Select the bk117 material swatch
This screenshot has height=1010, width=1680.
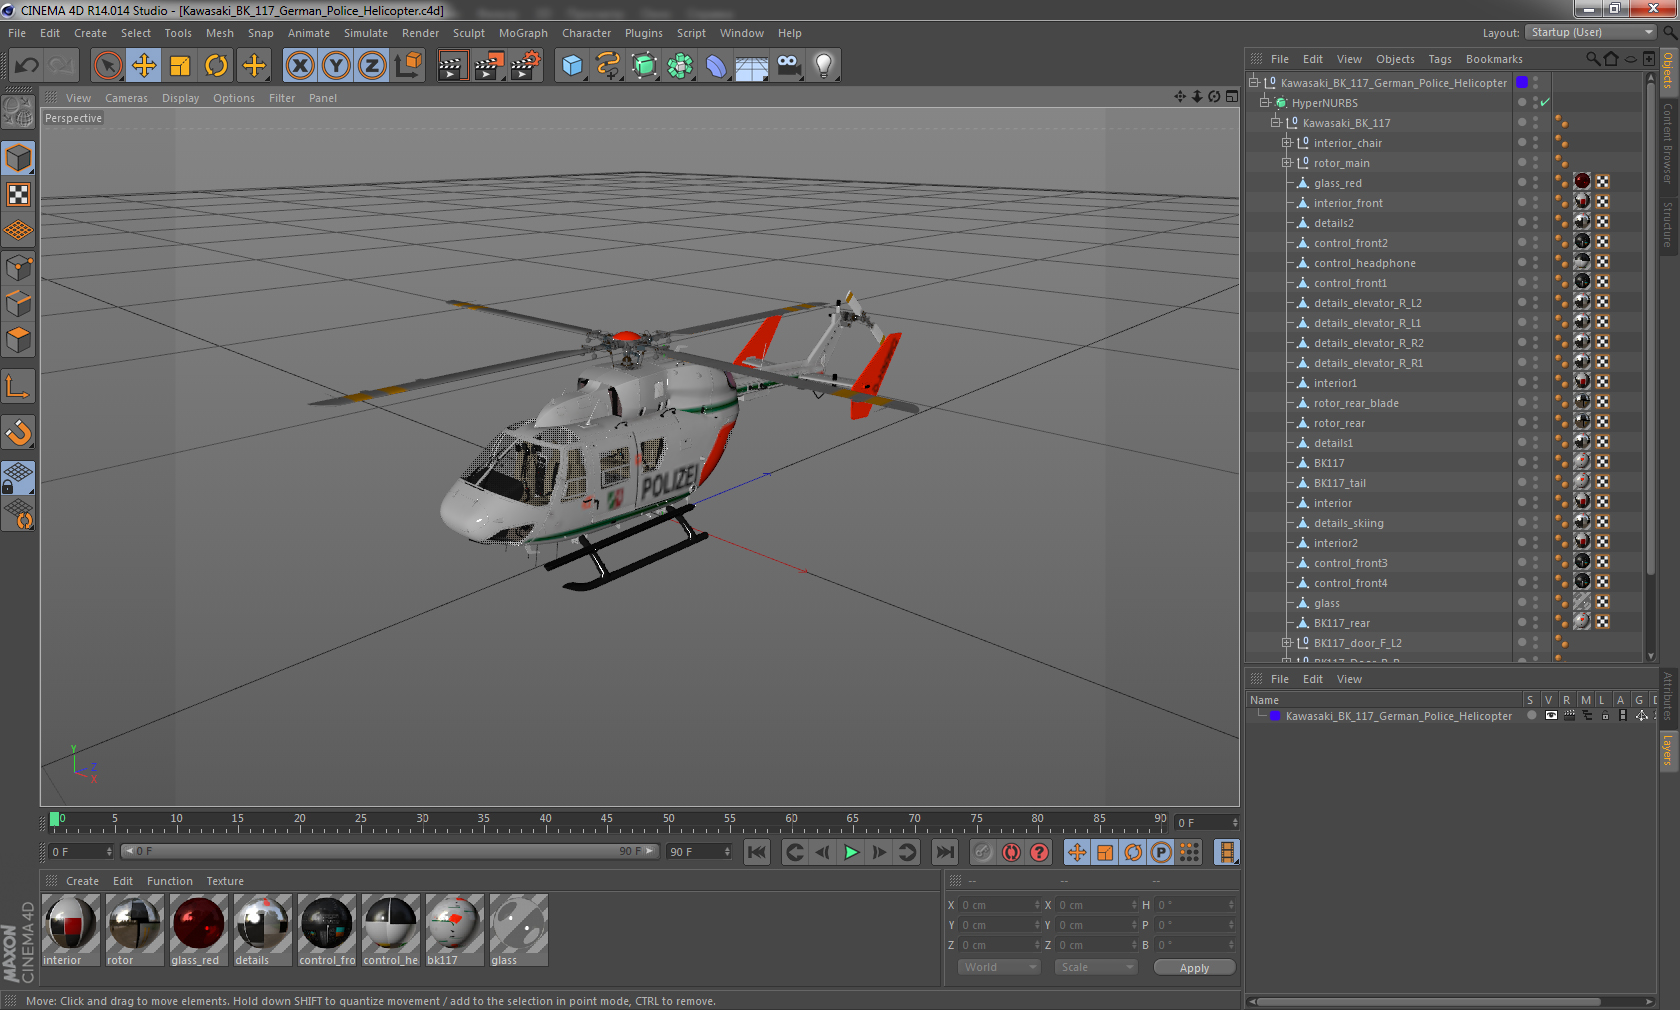coord(454,930)
